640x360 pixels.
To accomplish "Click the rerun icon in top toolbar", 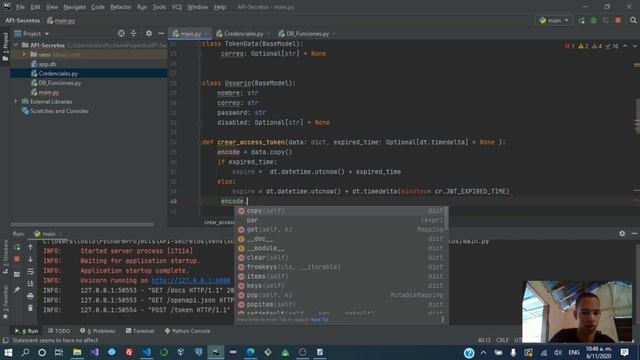I will click(x=581, y=20).
